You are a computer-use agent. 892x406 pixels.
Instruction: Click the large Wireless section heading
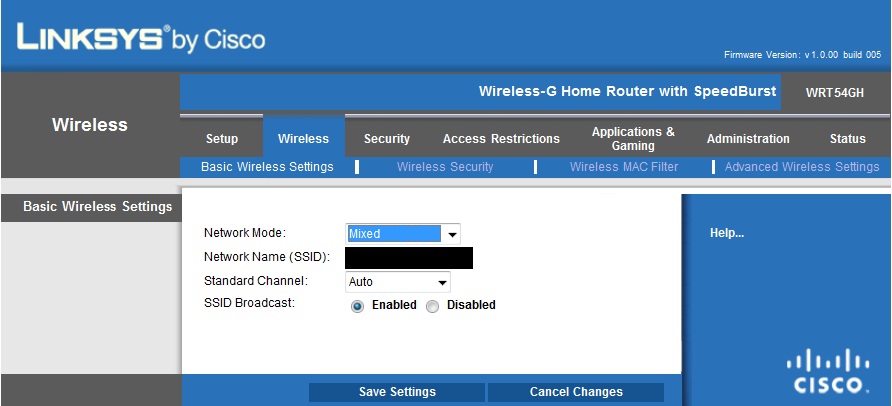pyautogui.click(x=90, y=125)
